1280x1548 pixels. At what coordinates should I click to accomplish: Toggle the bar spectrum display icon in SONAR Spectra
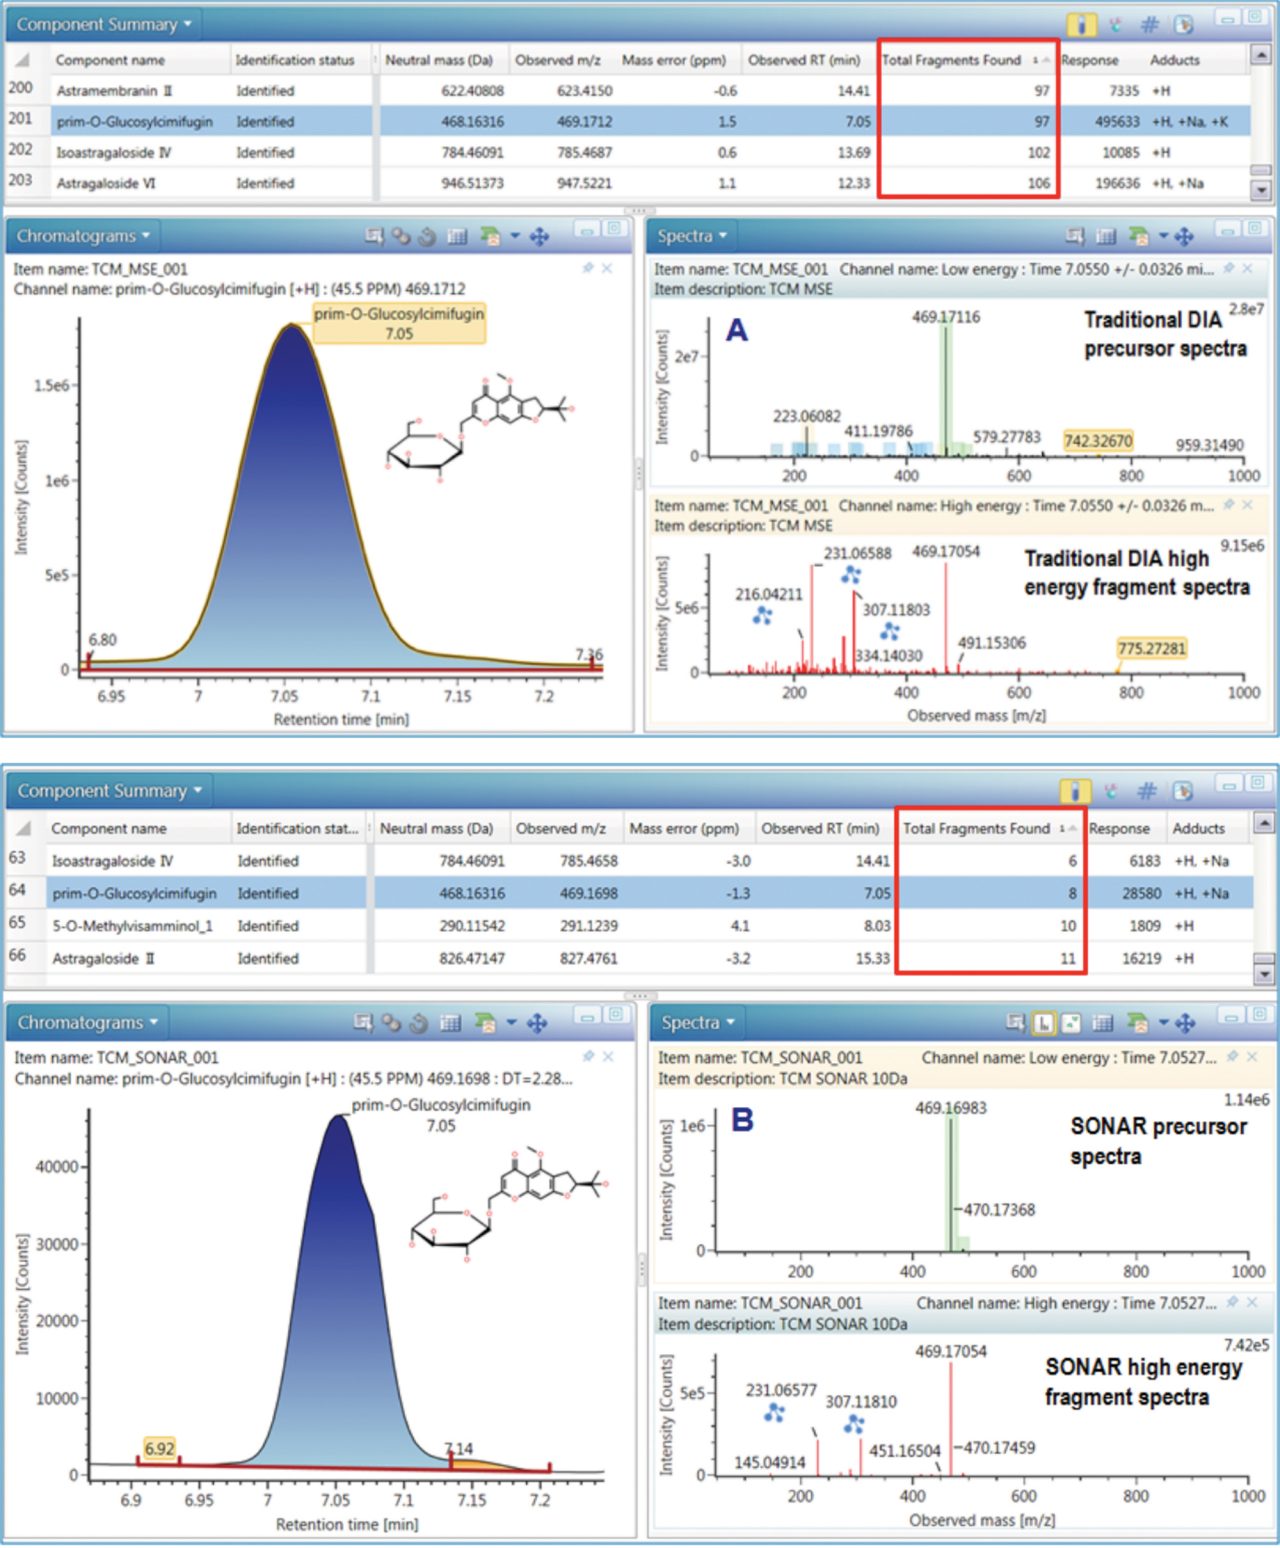[1043, 1023]
